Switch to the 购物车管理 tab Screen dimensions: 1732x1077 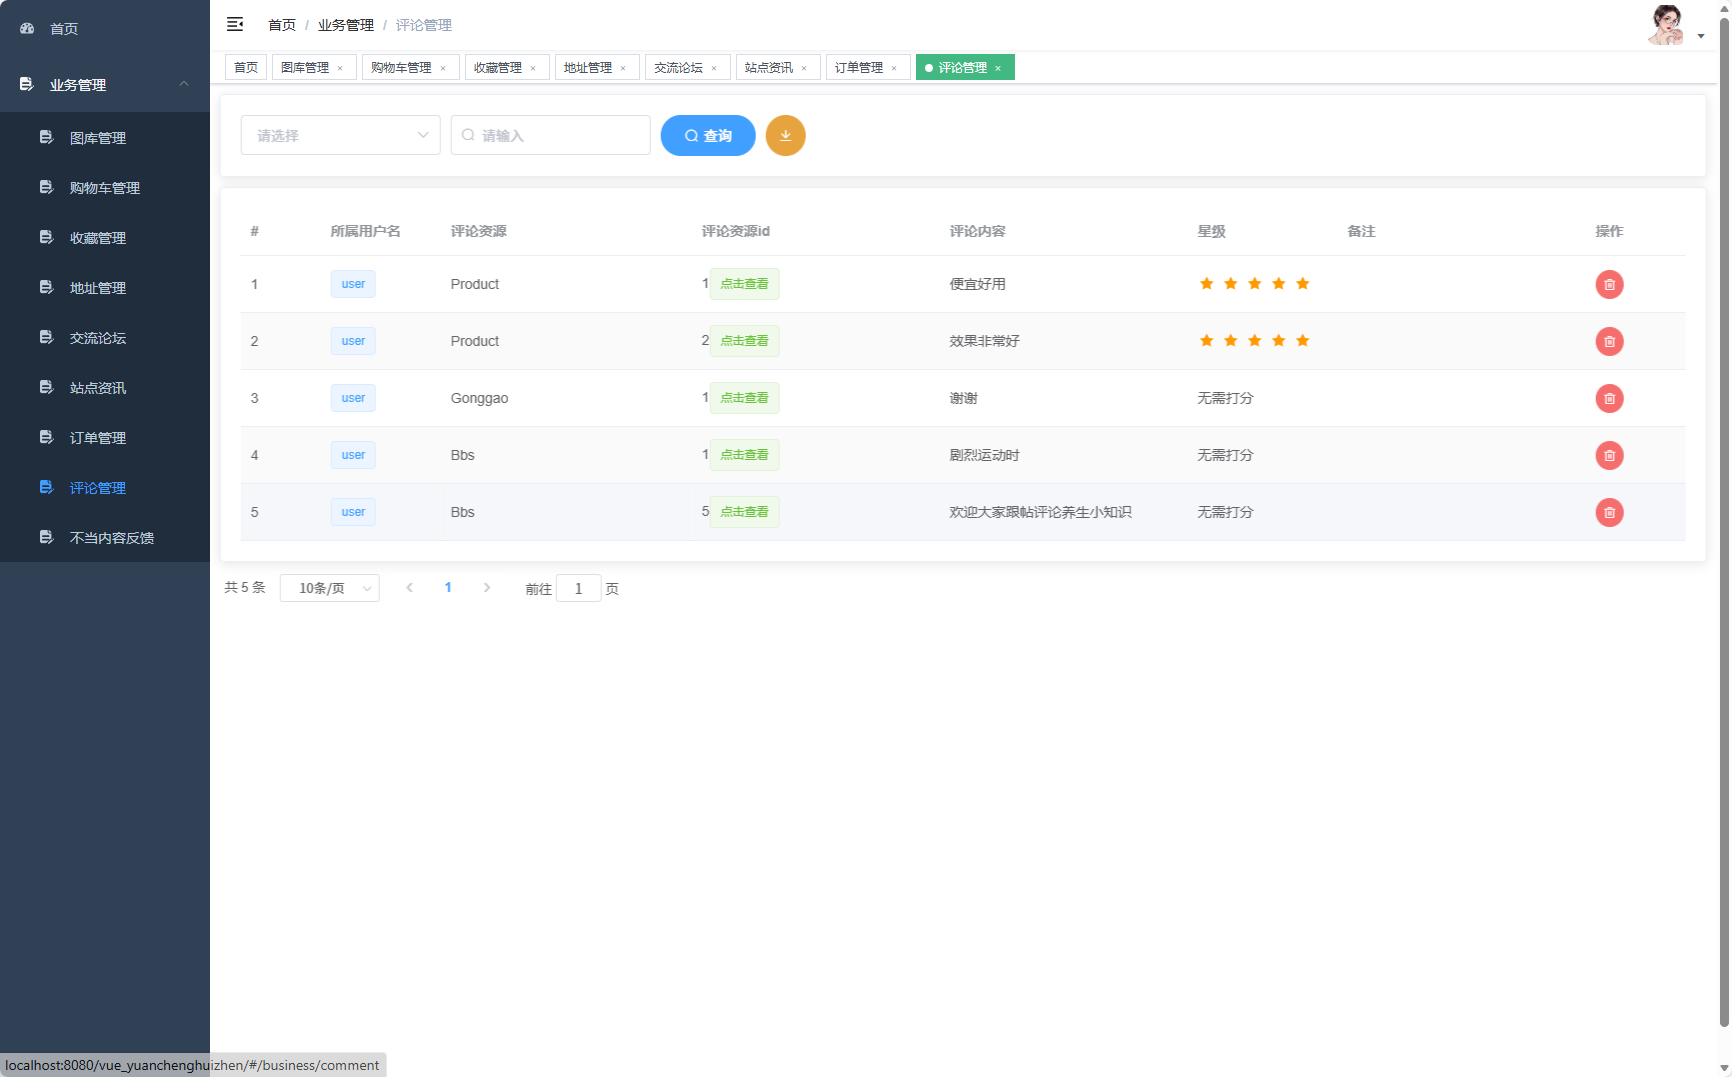[401, 68]
